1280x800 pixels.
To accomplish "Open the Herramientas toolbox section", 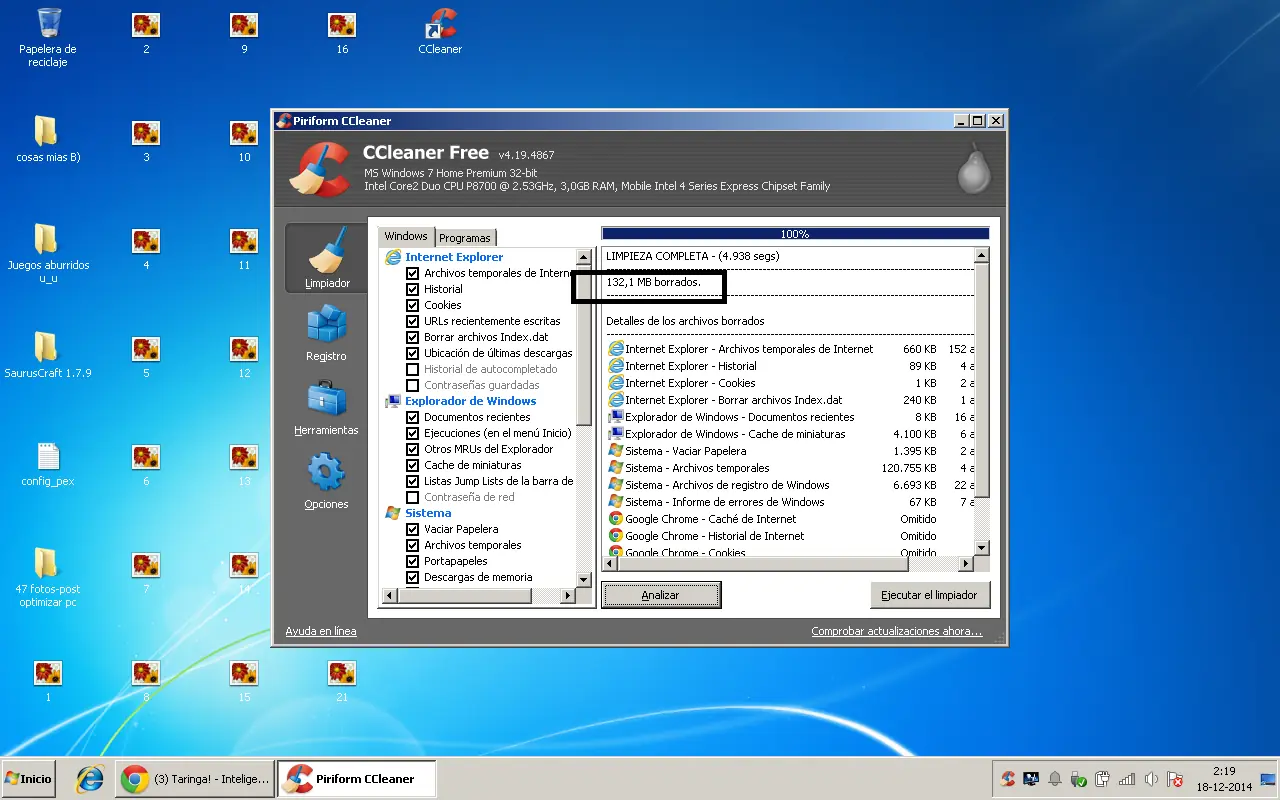I will (326, 408).
